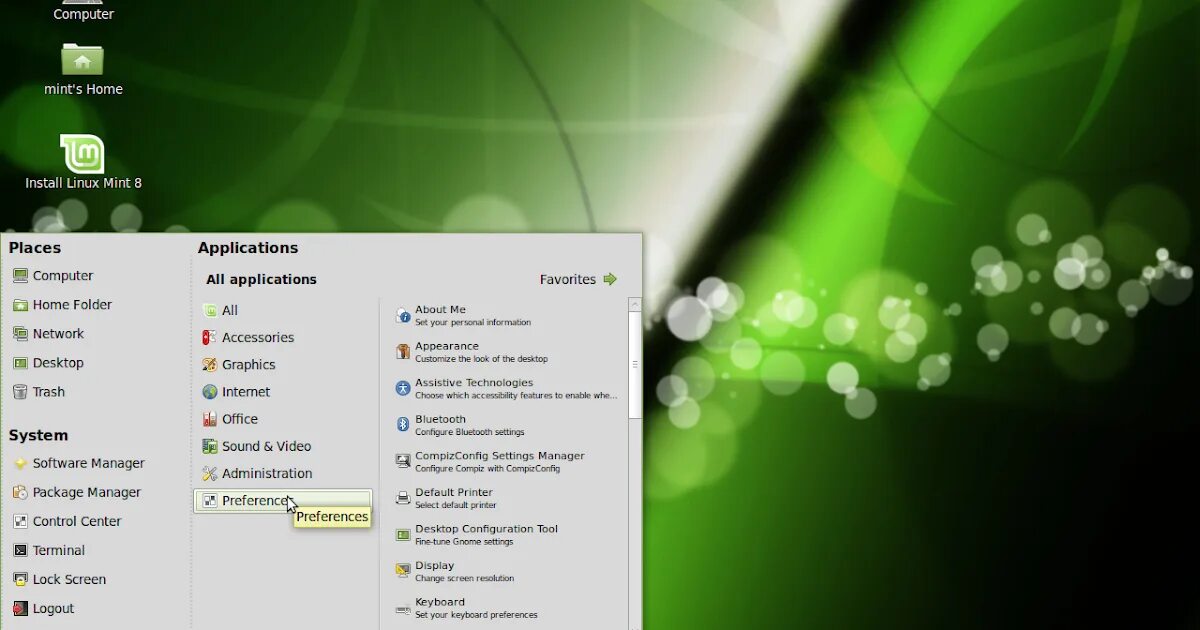This screenshot has height=630, width=1200.
Task: Select the All category
Action: coord(283,310)
